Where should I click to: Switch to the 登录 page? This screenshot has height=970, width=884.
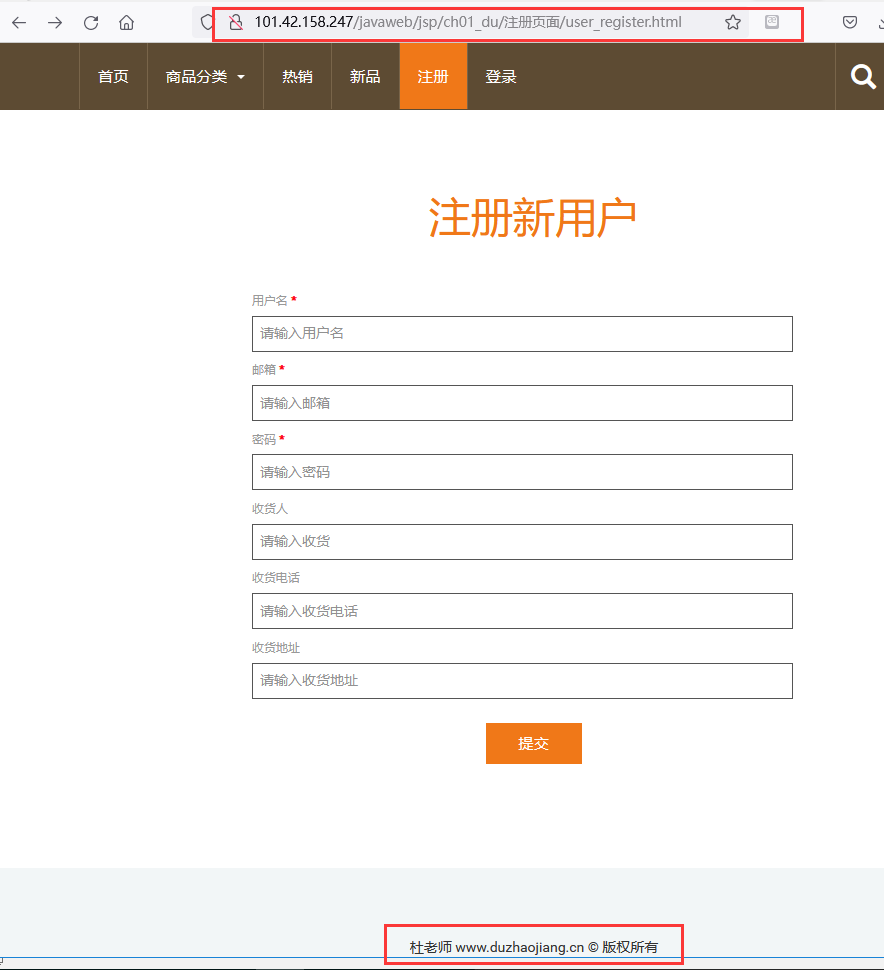pos(501,77)
